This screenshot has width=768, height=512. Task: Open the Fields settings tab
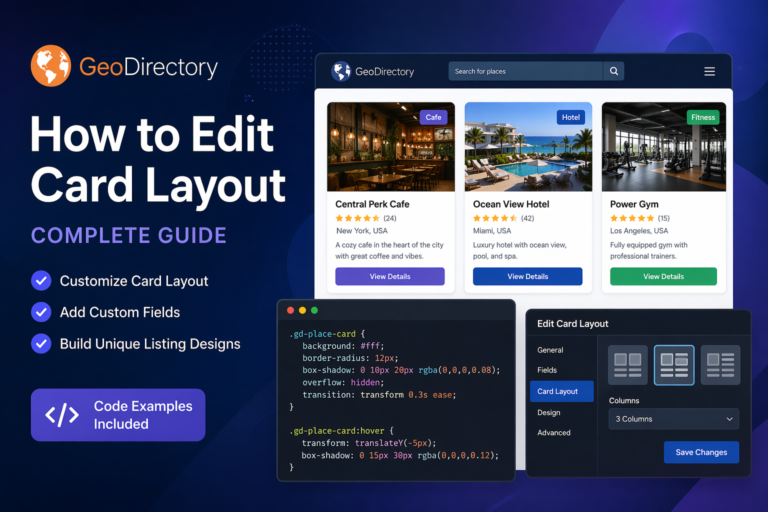pos(547,370)
